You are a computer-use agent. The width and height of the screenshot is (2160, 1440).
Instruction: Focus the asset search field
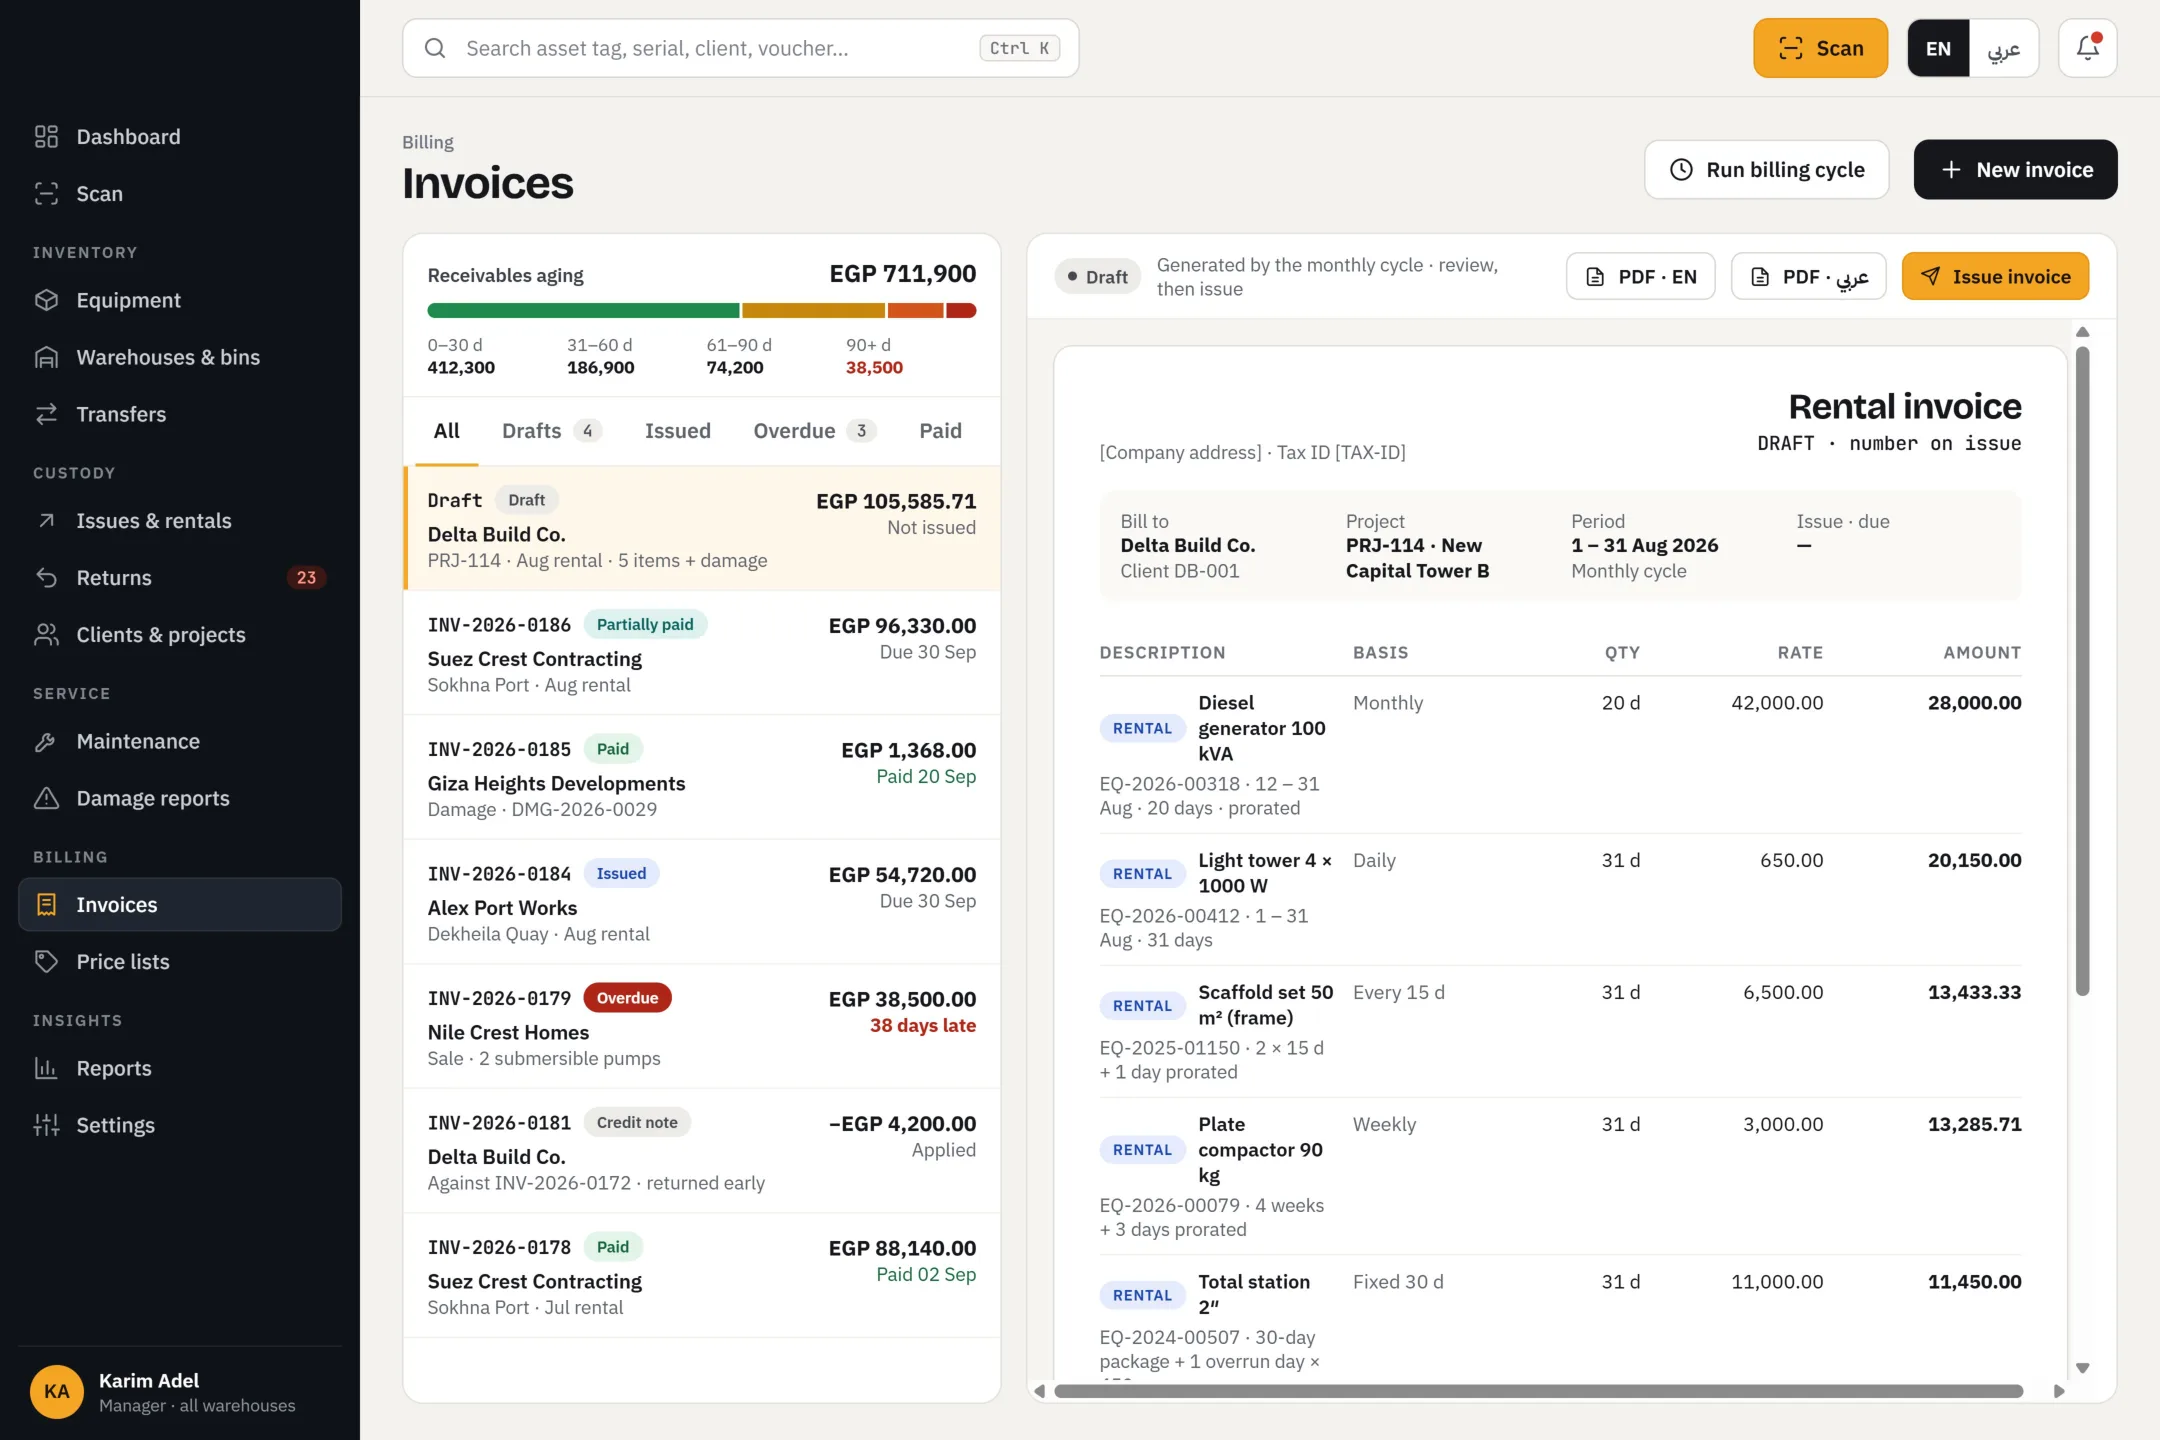(740, 48)
